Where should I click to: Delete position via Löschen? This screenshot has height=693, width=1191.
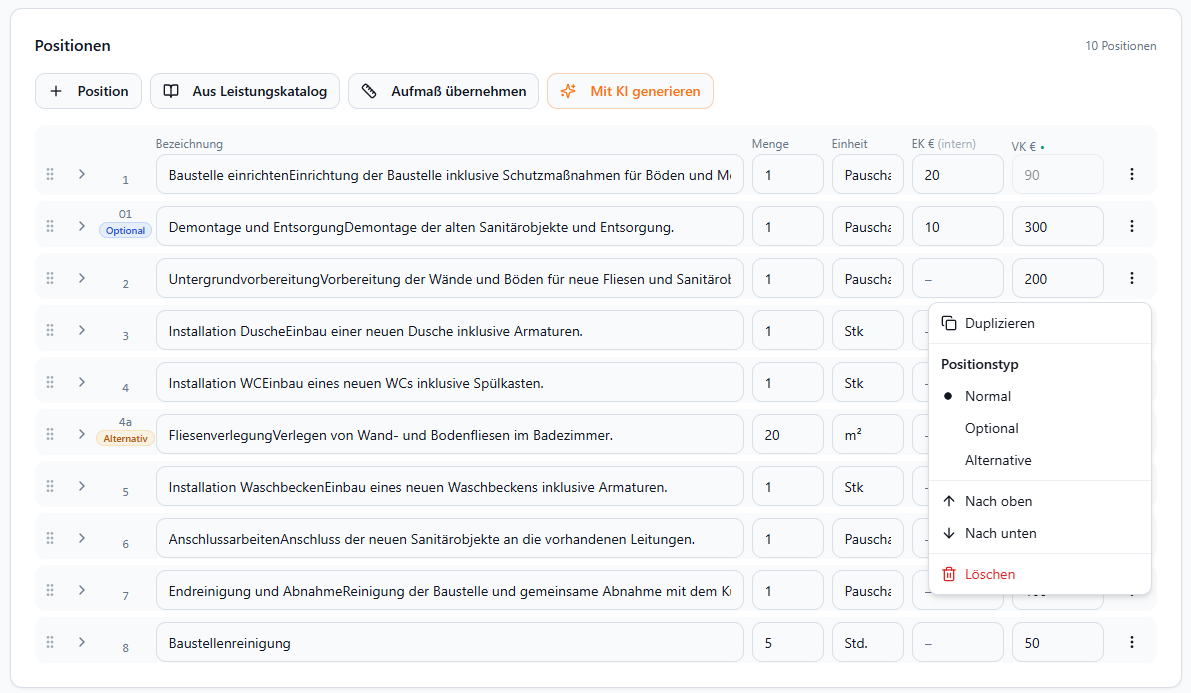click(1040, 574)
